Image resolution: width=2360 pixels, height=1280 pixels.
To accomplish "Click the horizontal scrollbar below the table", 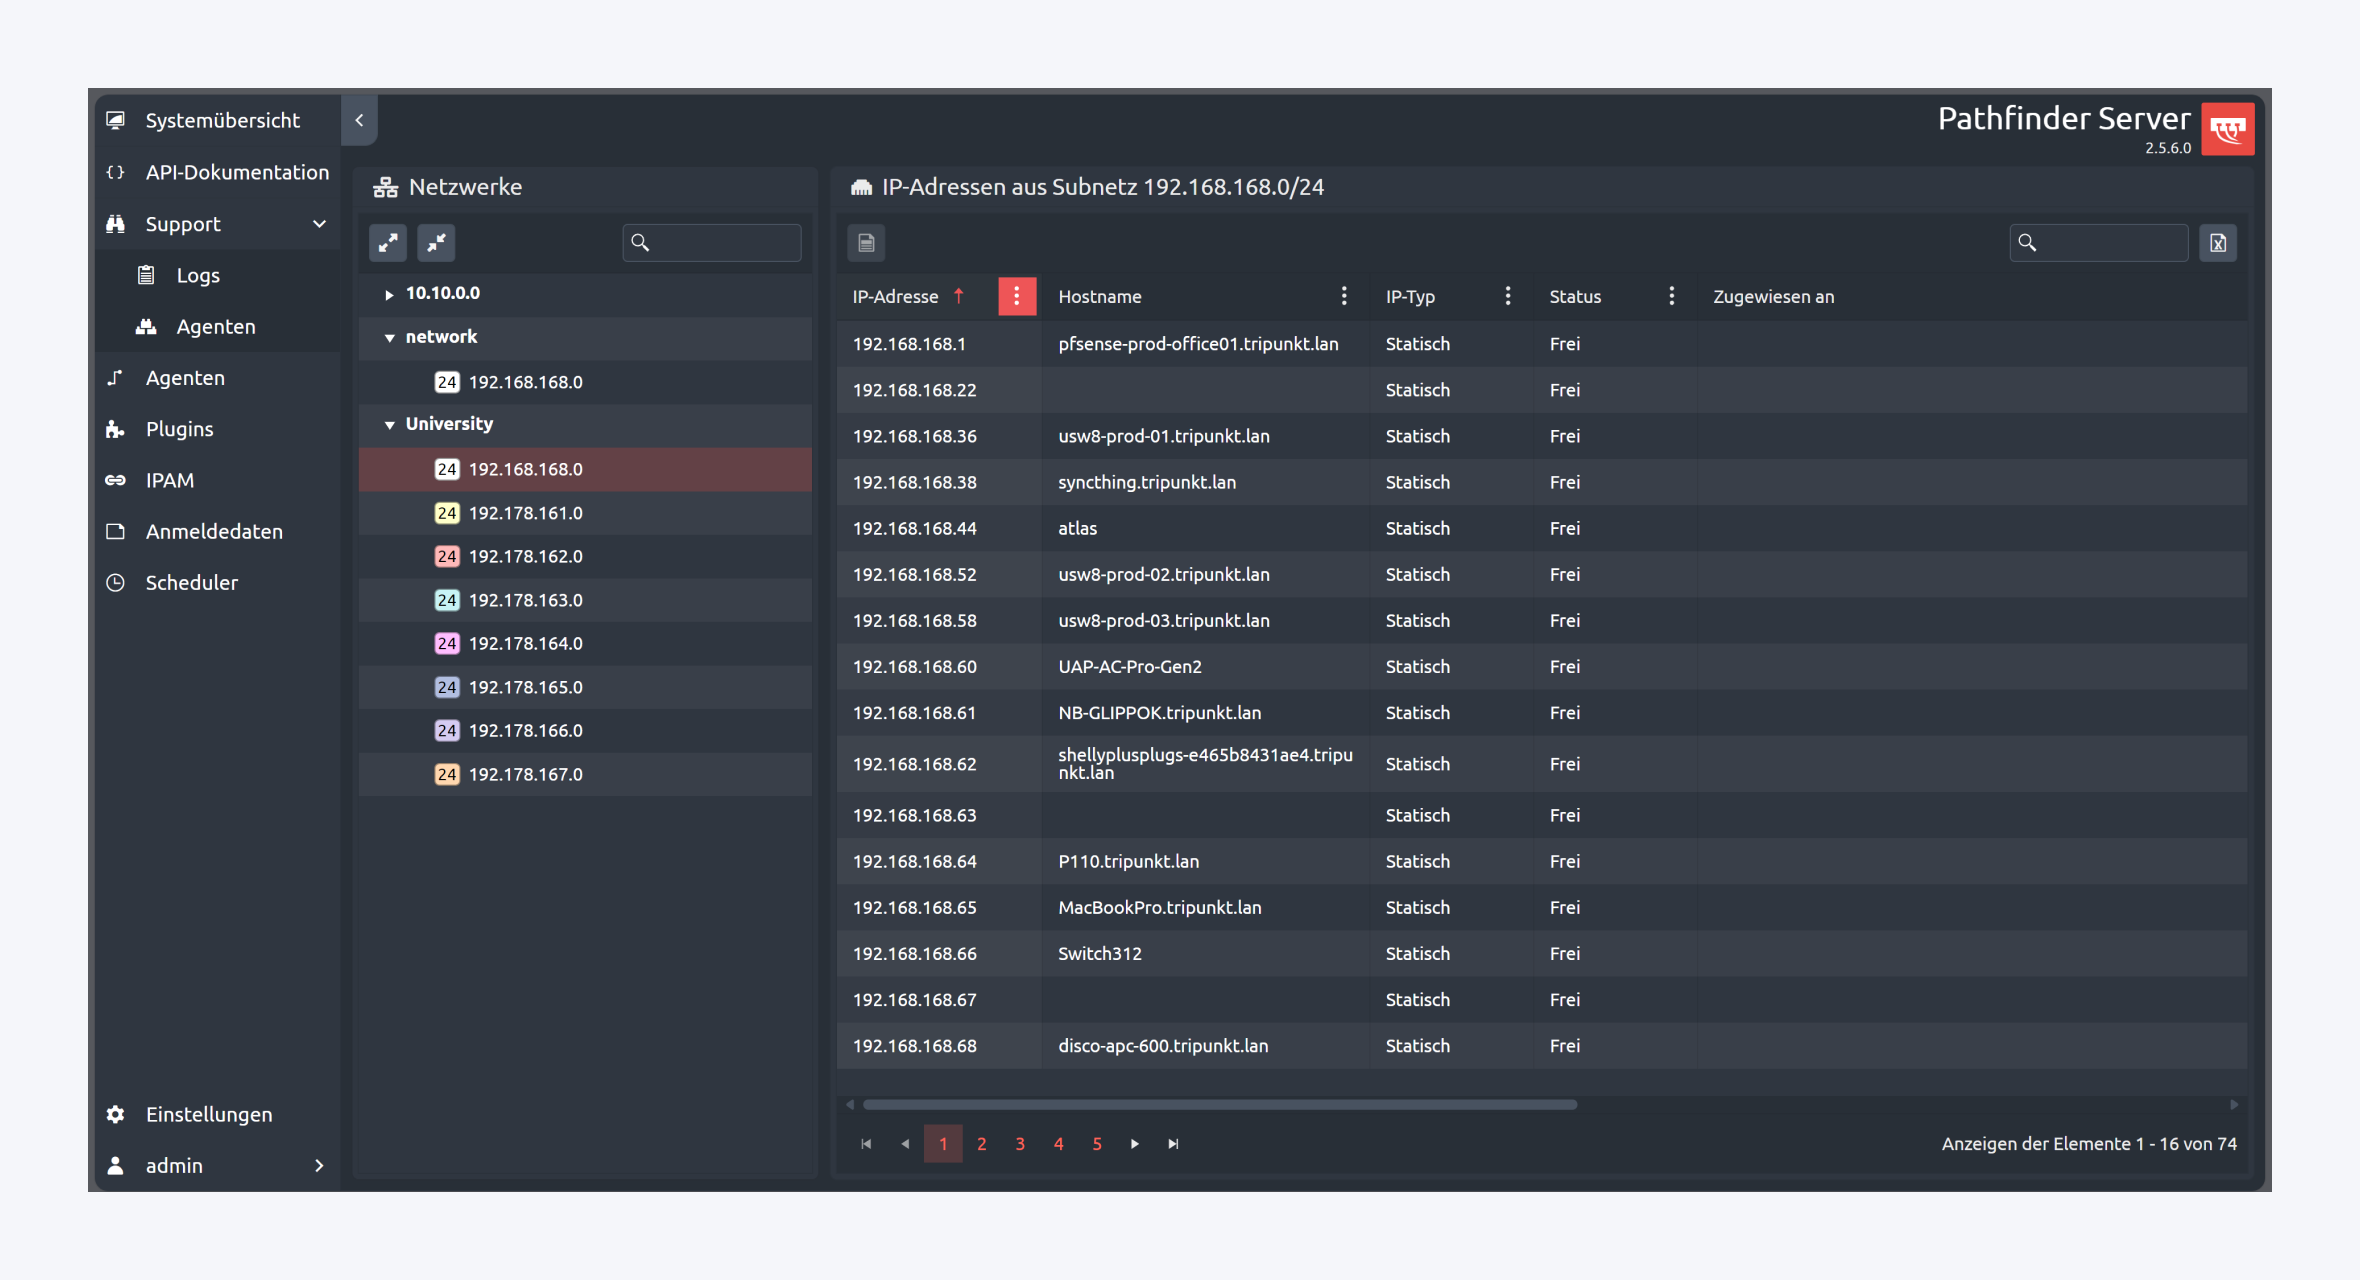I will tap(1220, 1104).
